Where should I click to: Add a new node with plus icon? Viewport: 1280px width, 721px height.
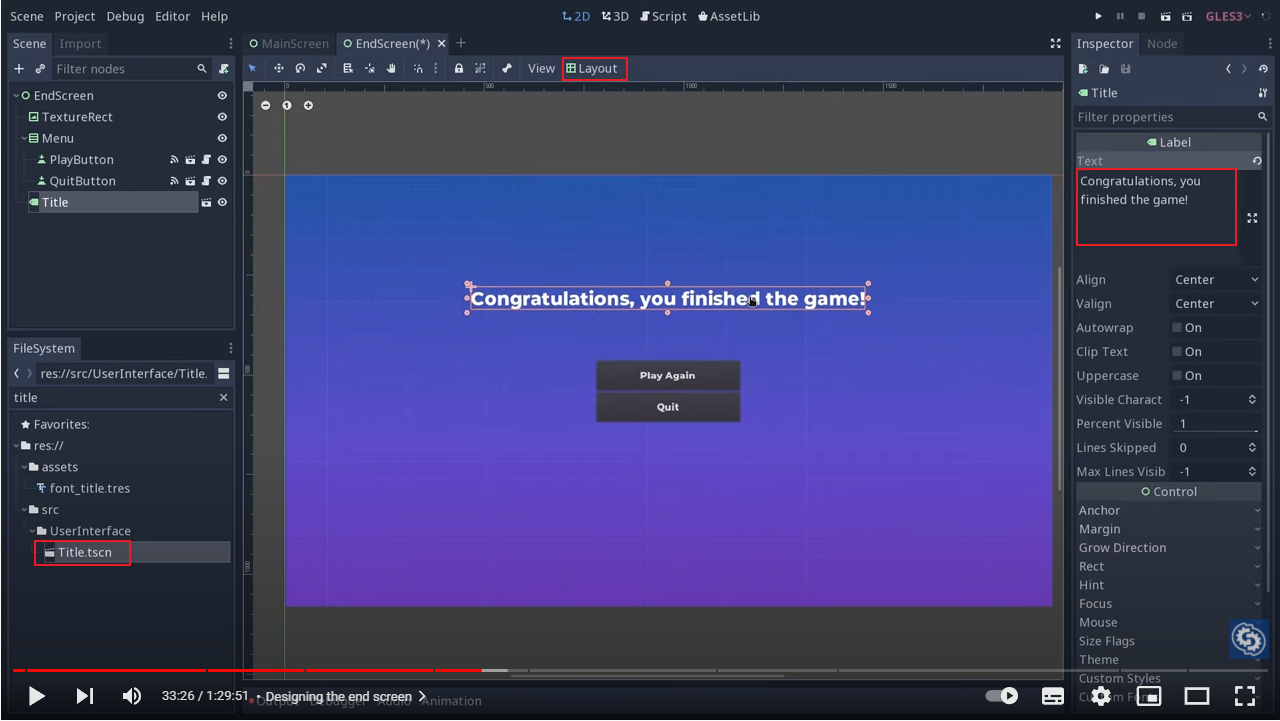[x=19, y=69]
